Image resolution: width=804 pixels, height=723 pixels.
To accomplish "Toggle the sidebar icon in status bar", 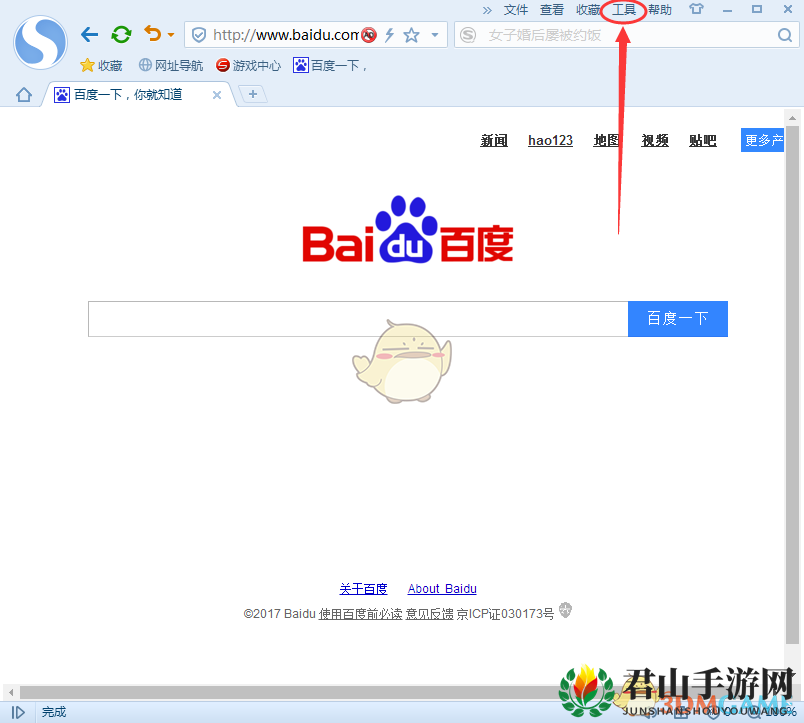I will coord(18,712).
